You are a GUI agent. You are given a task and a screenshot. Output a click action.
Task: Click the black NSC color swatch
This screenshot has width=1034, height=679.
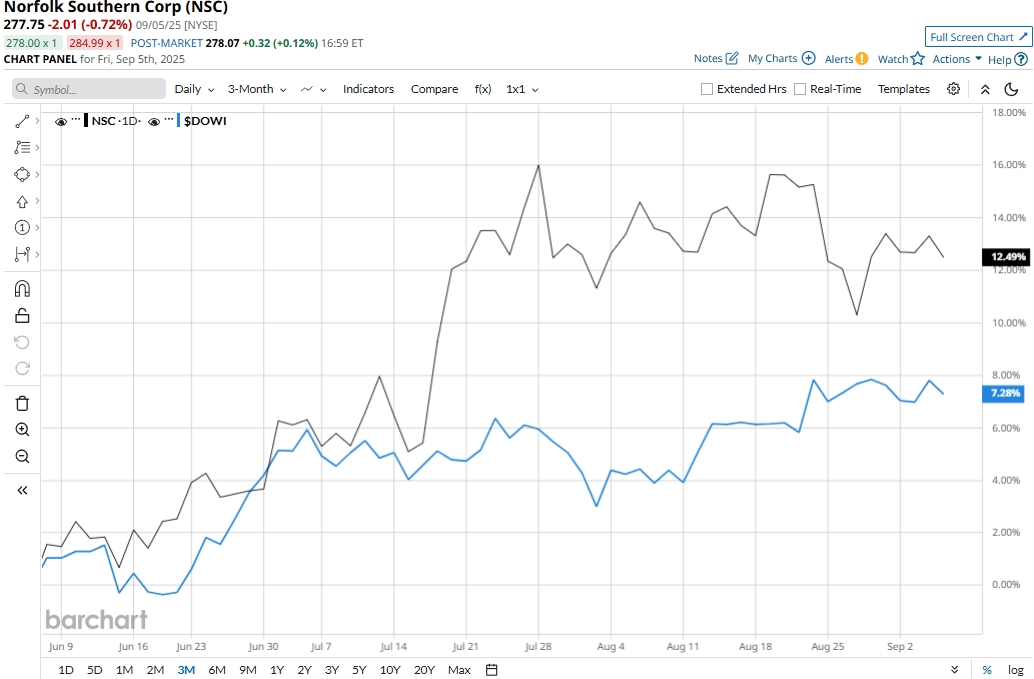point(86,121)
